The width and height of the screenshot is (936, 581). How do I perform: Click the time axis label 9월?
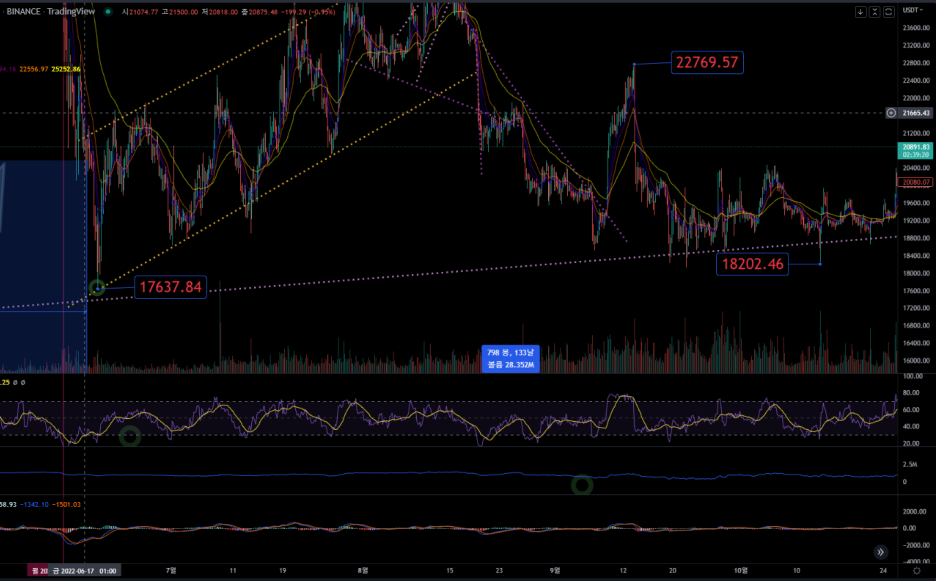click(x=555, y=571)
